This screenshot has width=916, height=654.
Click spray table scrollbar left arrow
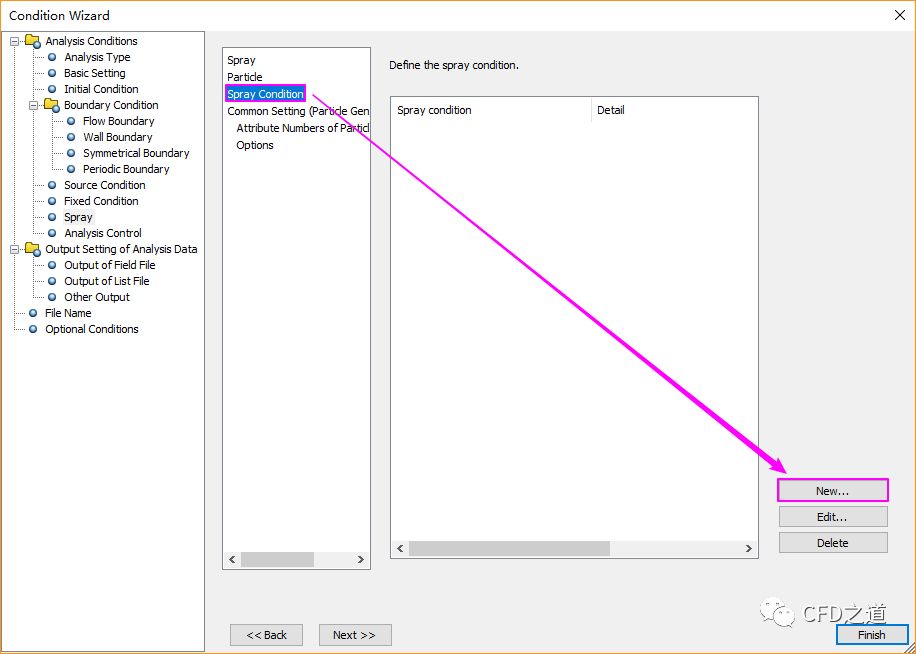[x=400, y=548]
